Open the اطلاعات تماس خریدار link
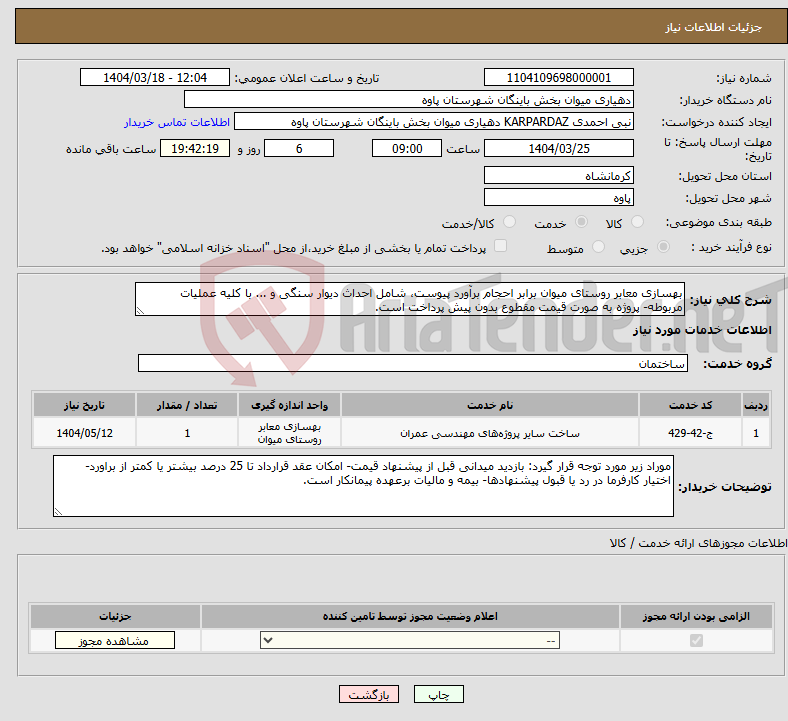 [177, 122]
